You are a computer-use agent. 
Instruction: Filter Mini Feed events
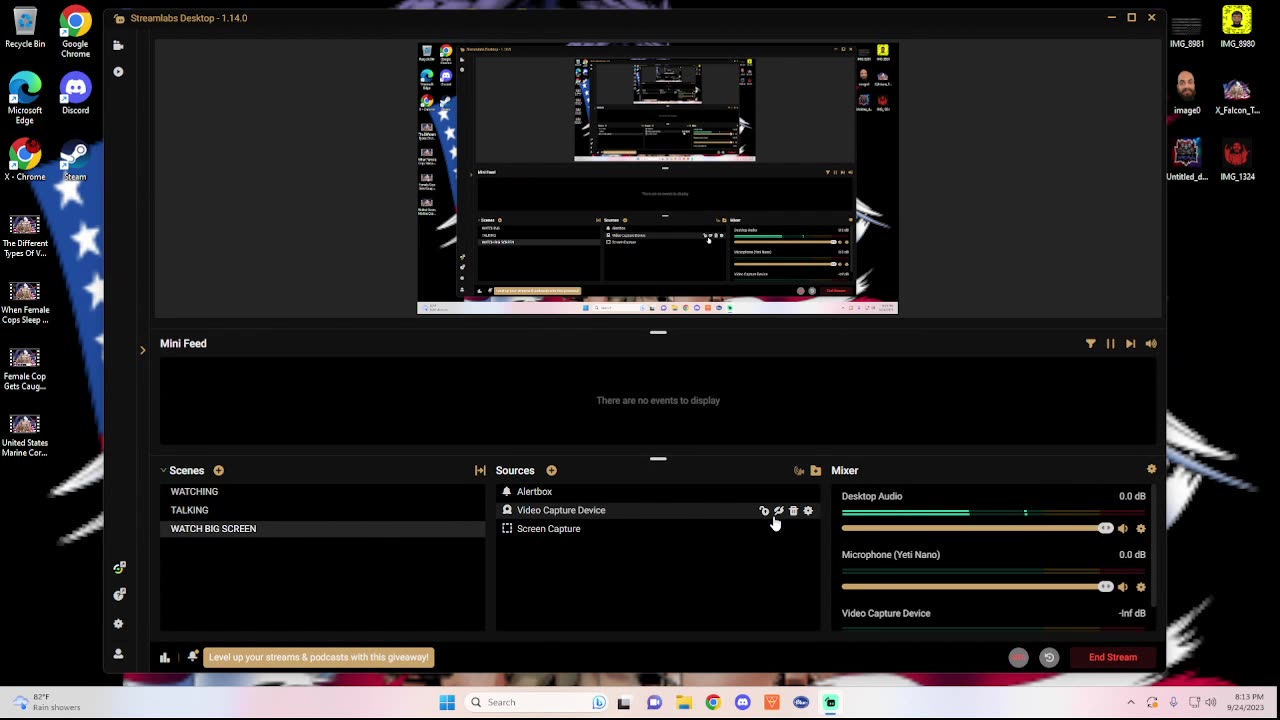click(1091, 344)
